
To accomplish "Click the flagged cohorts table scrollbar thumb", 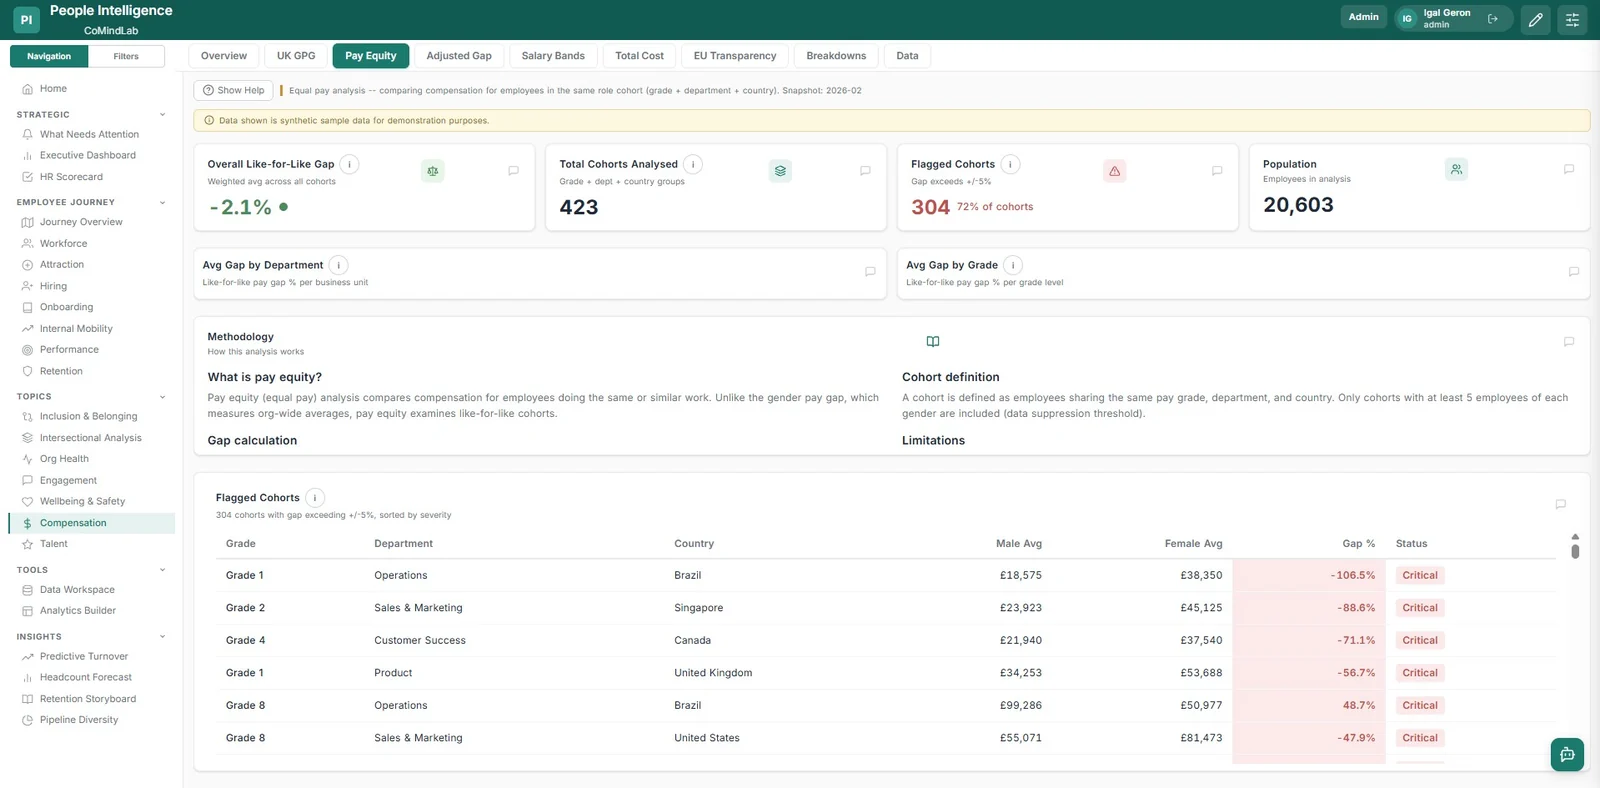I will coord(1575,551).
